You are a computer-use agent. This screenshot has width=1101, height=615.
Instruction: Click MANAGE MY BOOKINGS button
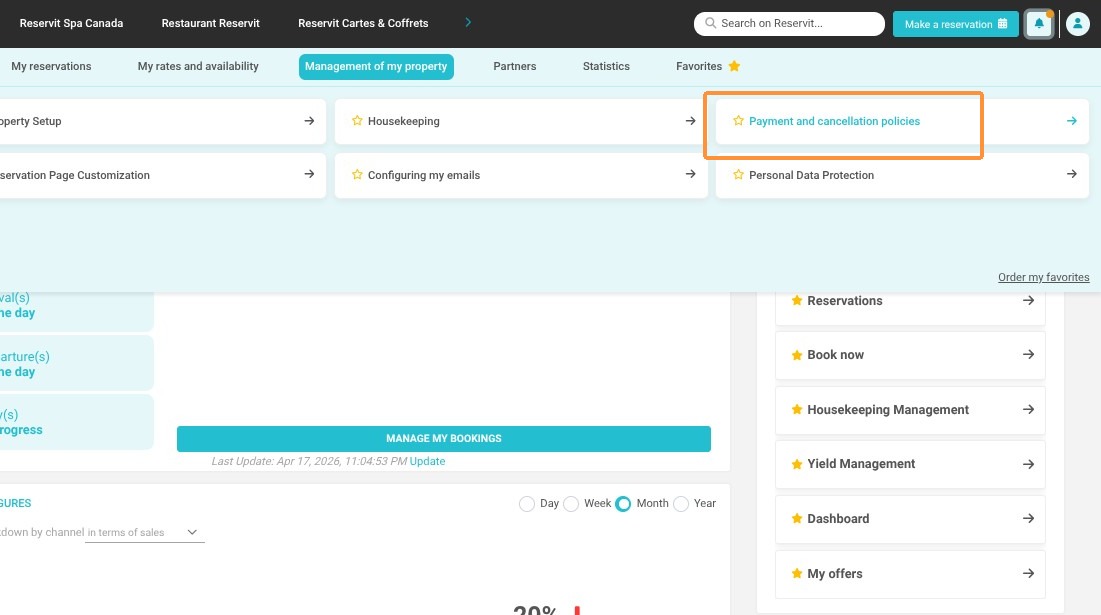coord(444,438)
